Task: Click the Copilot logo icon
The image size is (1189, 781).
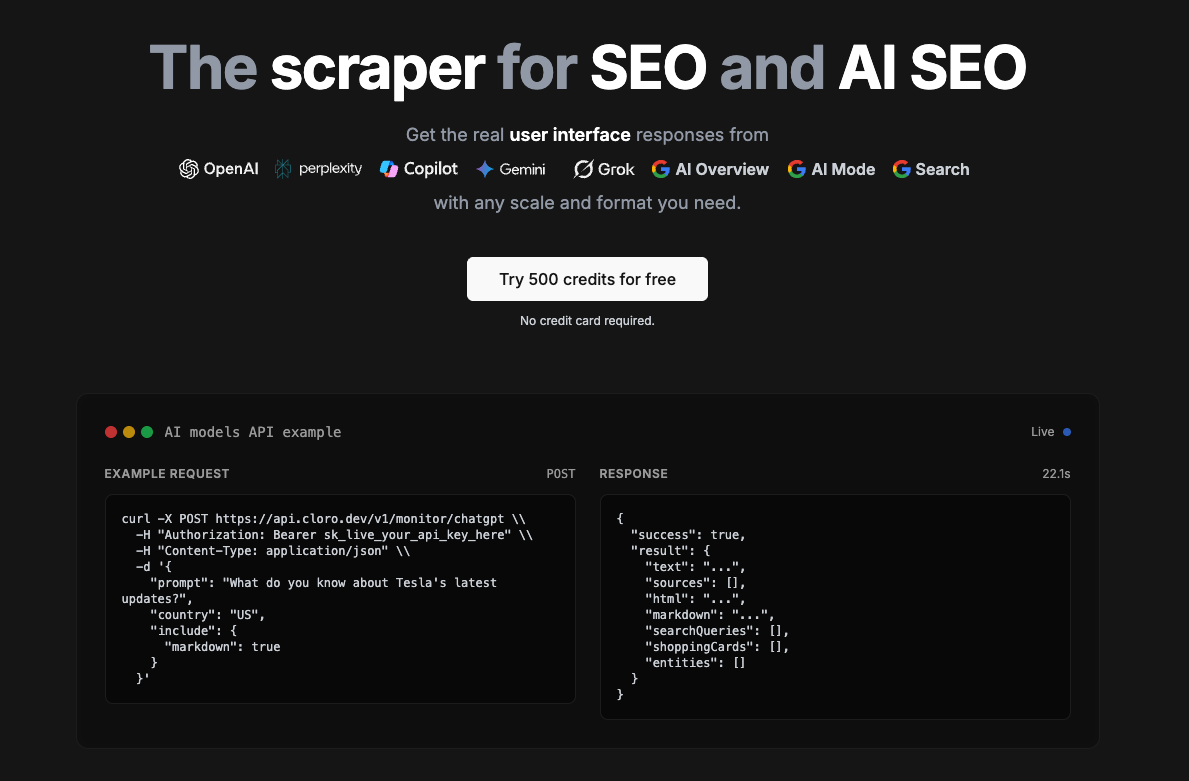Action: pos(389,169)
